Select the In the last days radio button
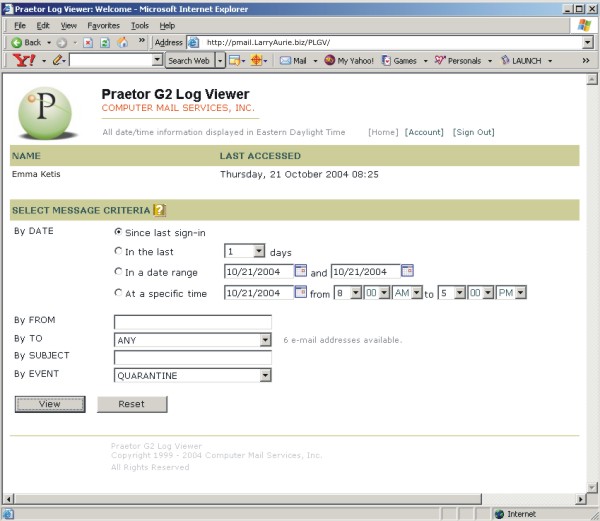600x521 pixels. coord(118,251)
